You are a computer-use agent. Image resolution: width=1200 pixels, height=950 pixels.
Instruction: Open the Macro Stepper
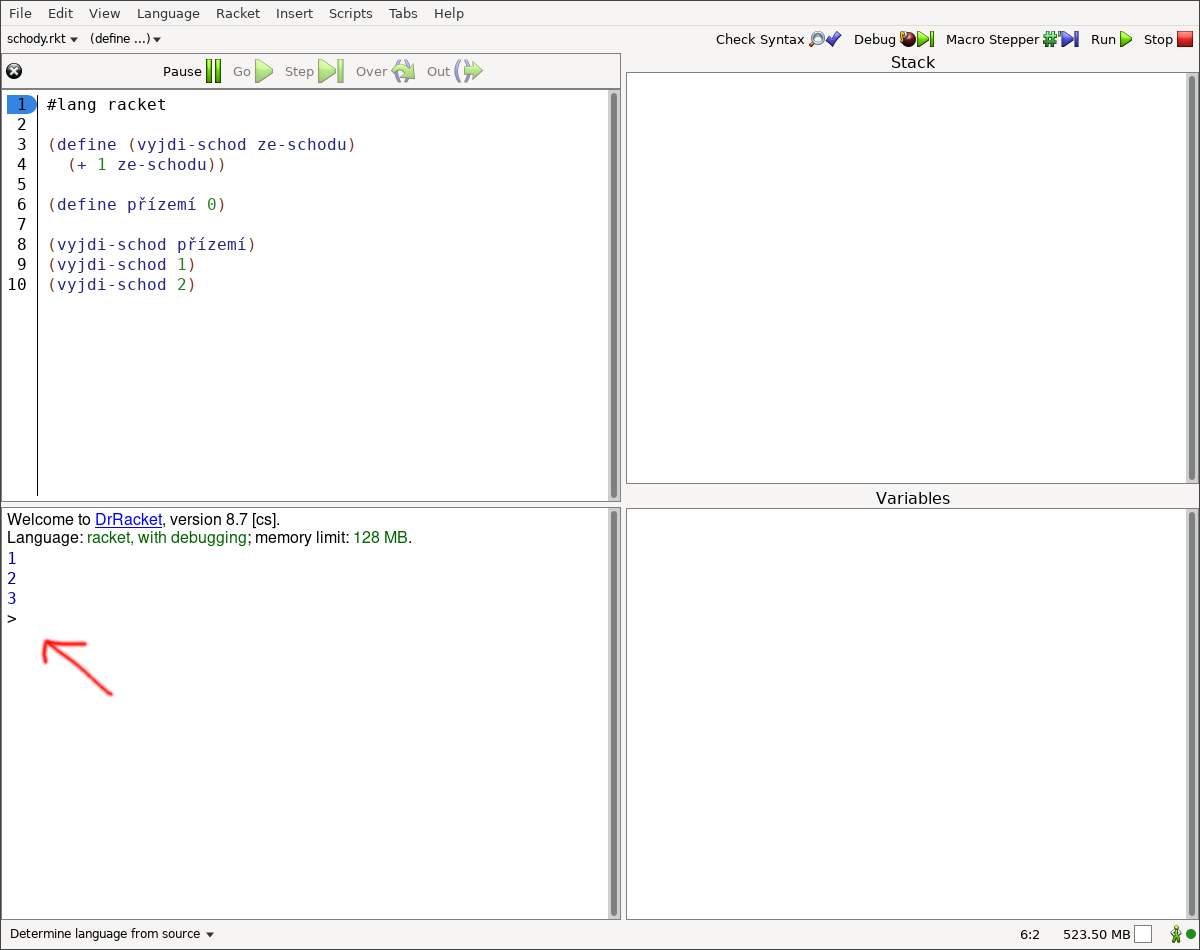point(1012,40)
